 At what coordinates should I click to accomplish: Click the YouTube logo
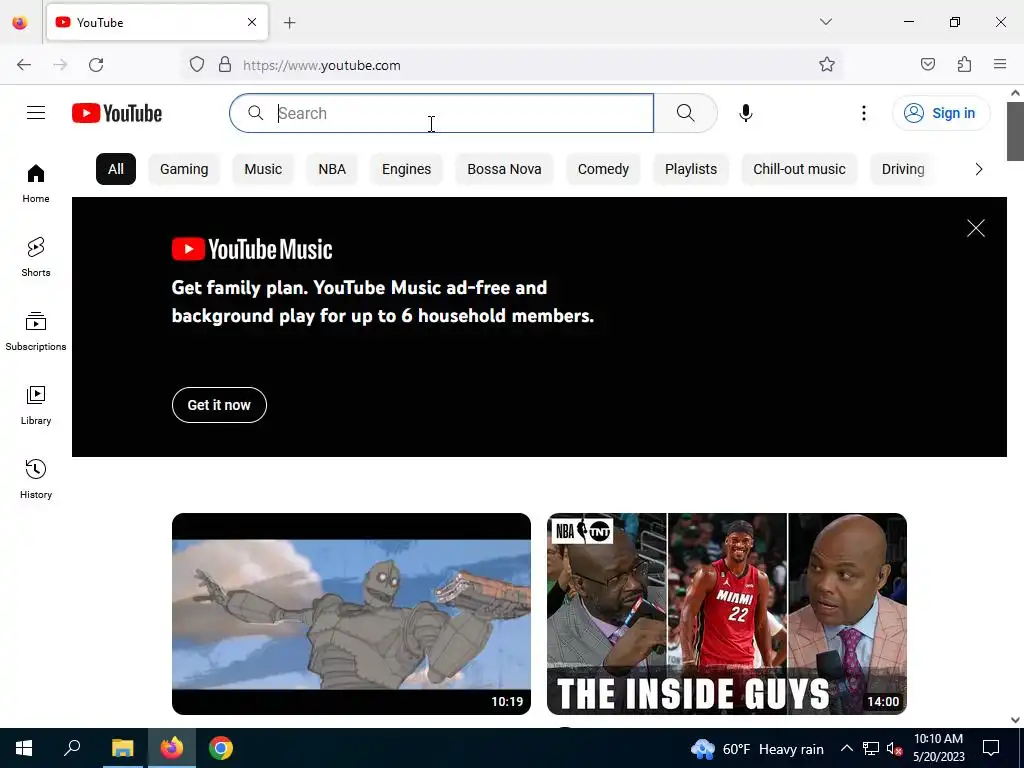(117, 113)
